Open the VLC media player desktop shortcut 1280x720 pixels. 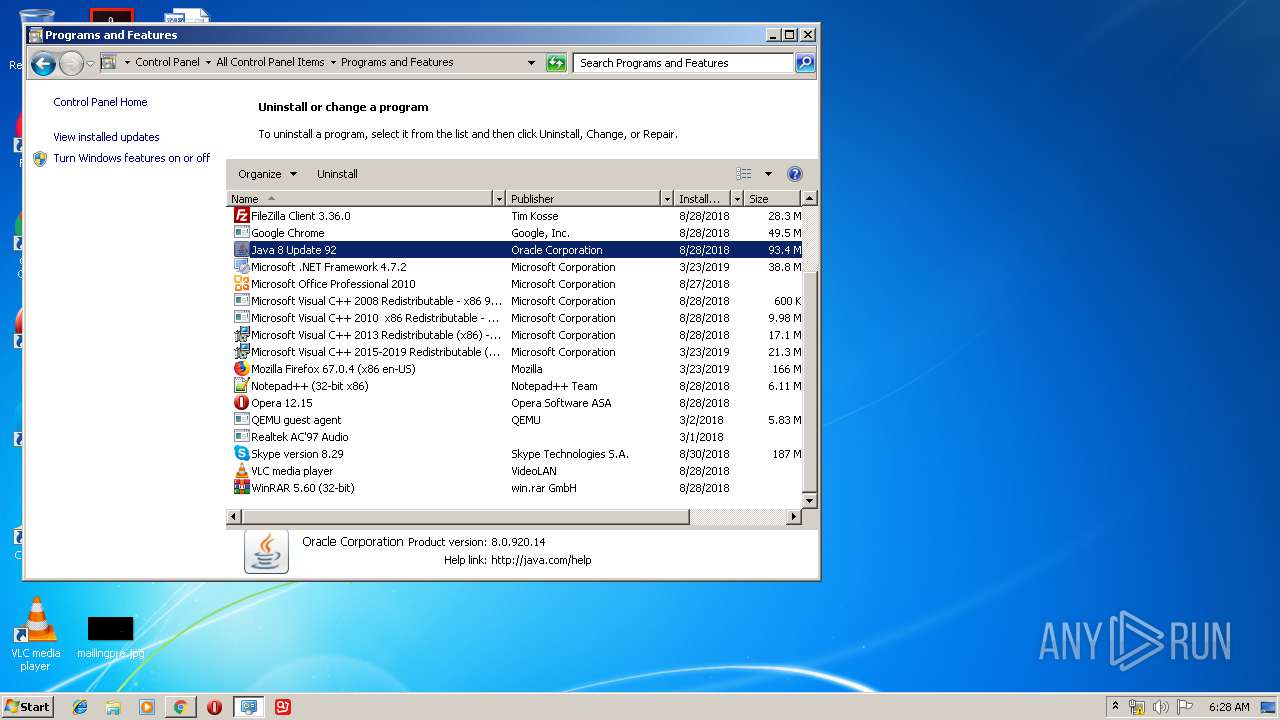(35, 634)
